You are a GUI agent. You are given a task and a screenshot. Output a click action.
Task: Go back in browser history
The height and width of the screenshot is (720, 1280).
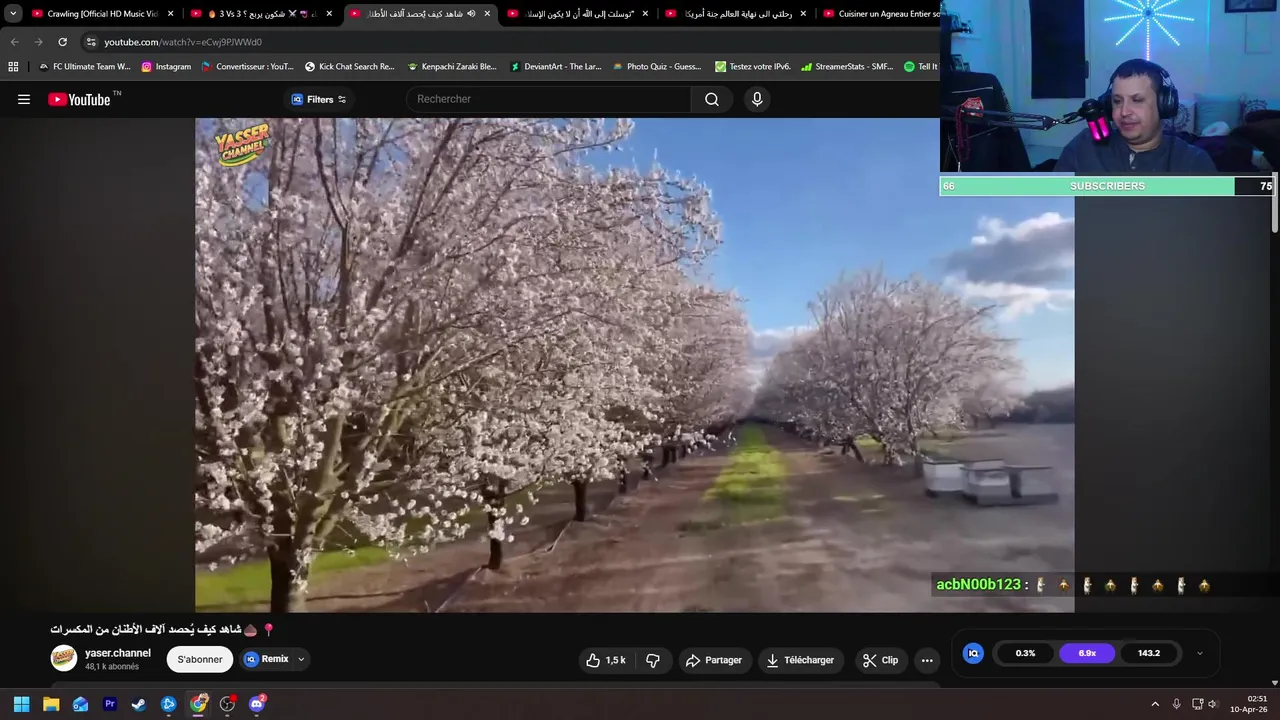point(15,42)
